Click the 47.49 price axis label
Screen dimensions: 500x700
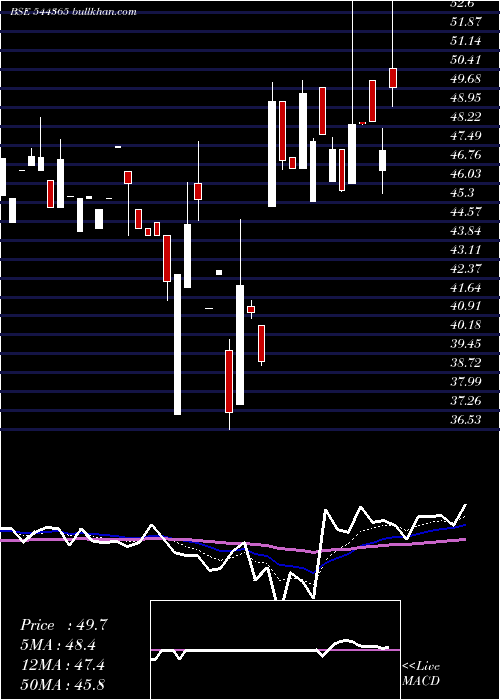pyautogui.click(x=465, y=136)
